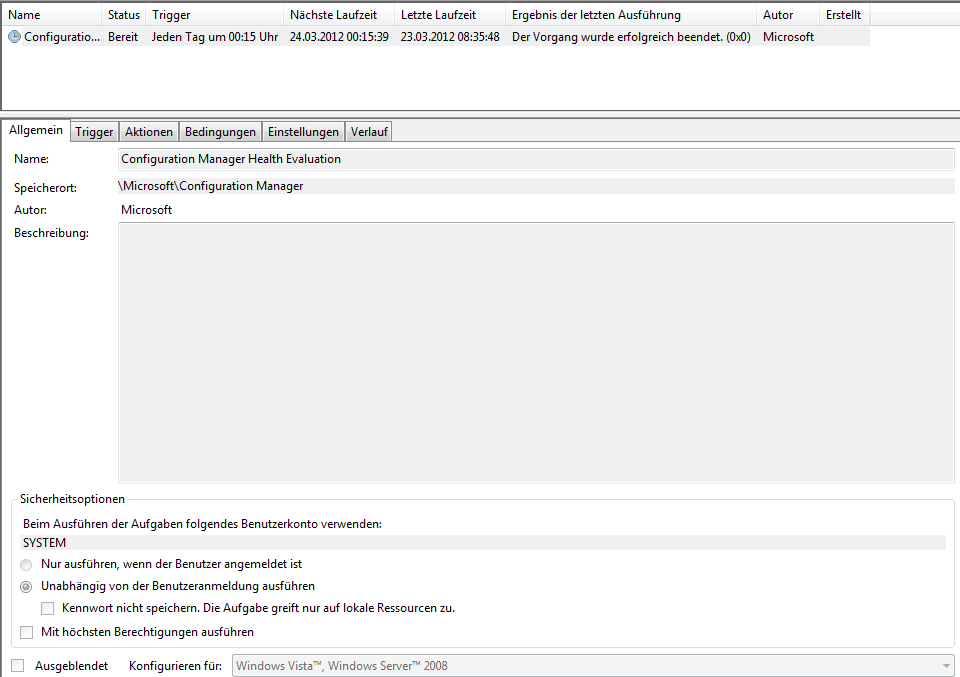Viewport: 960px width, 677px height.
Task: Select the Allgemein tab
Action: coord(36,130)
